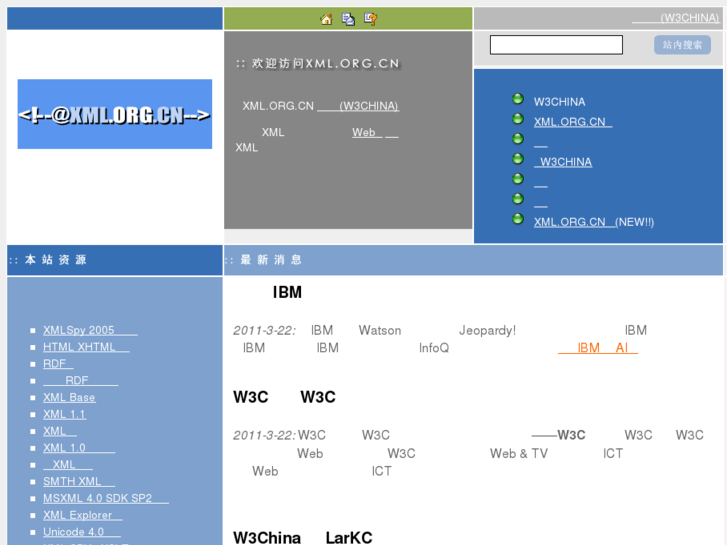Screen dimensions: 727x545
Task: Open the (W3CHINA) link in top bar
Action: pyautogui.click(x=676, y=18)
